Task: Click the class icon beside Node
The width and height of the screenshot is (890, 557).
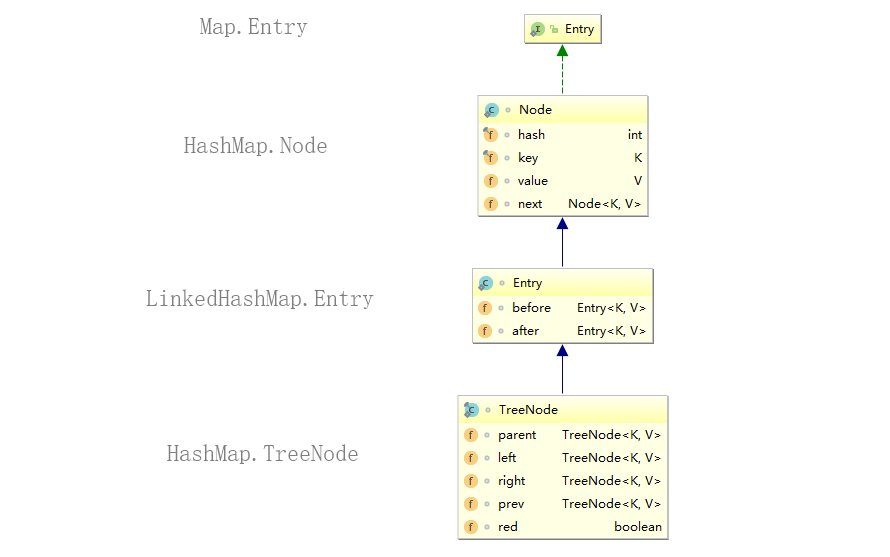Action: [491, 110]
